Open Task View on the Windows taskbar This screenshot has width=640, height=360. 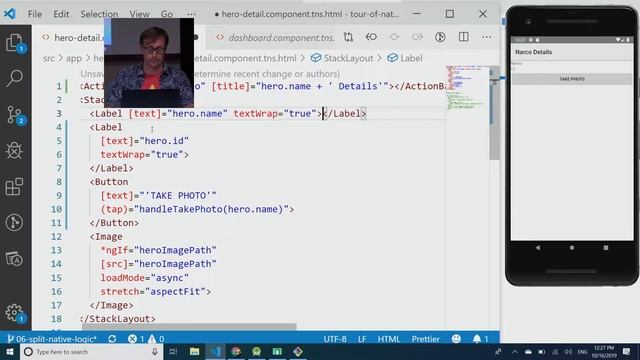coord(173,351)
